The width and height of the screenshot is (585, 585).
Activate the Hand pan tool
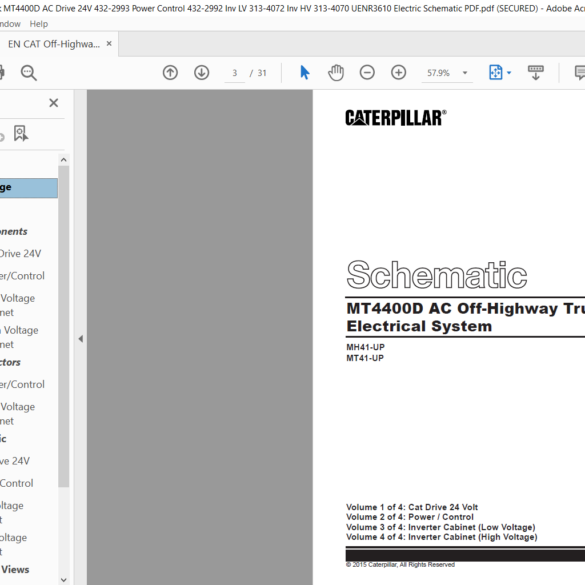point(336,72)
